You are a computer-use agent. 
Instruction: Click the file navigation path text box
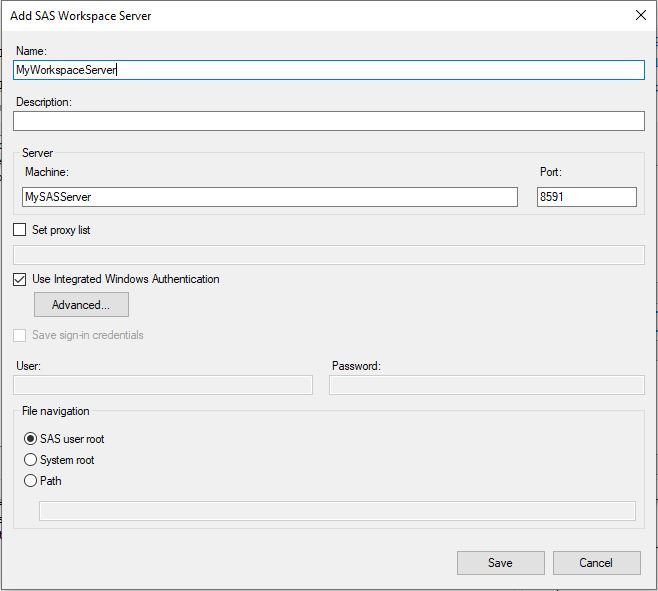click(x=336, y=511)
